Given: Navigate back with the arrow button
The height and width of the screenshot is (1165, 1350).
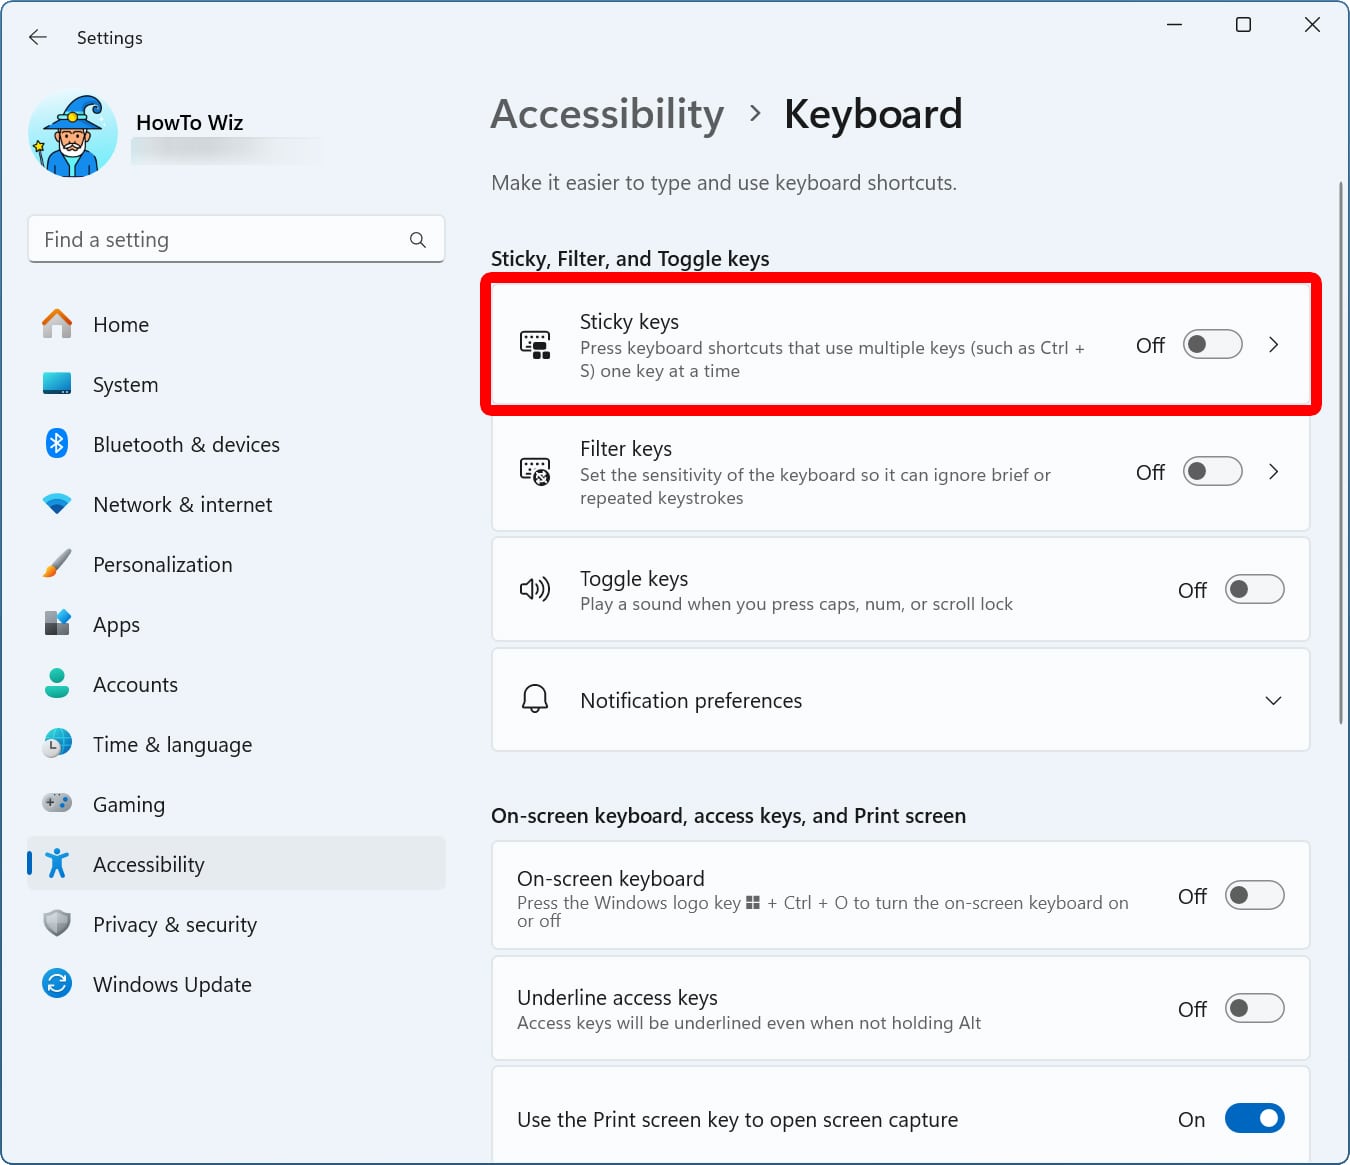Looking at the screenshot, I should pos(37,37).
